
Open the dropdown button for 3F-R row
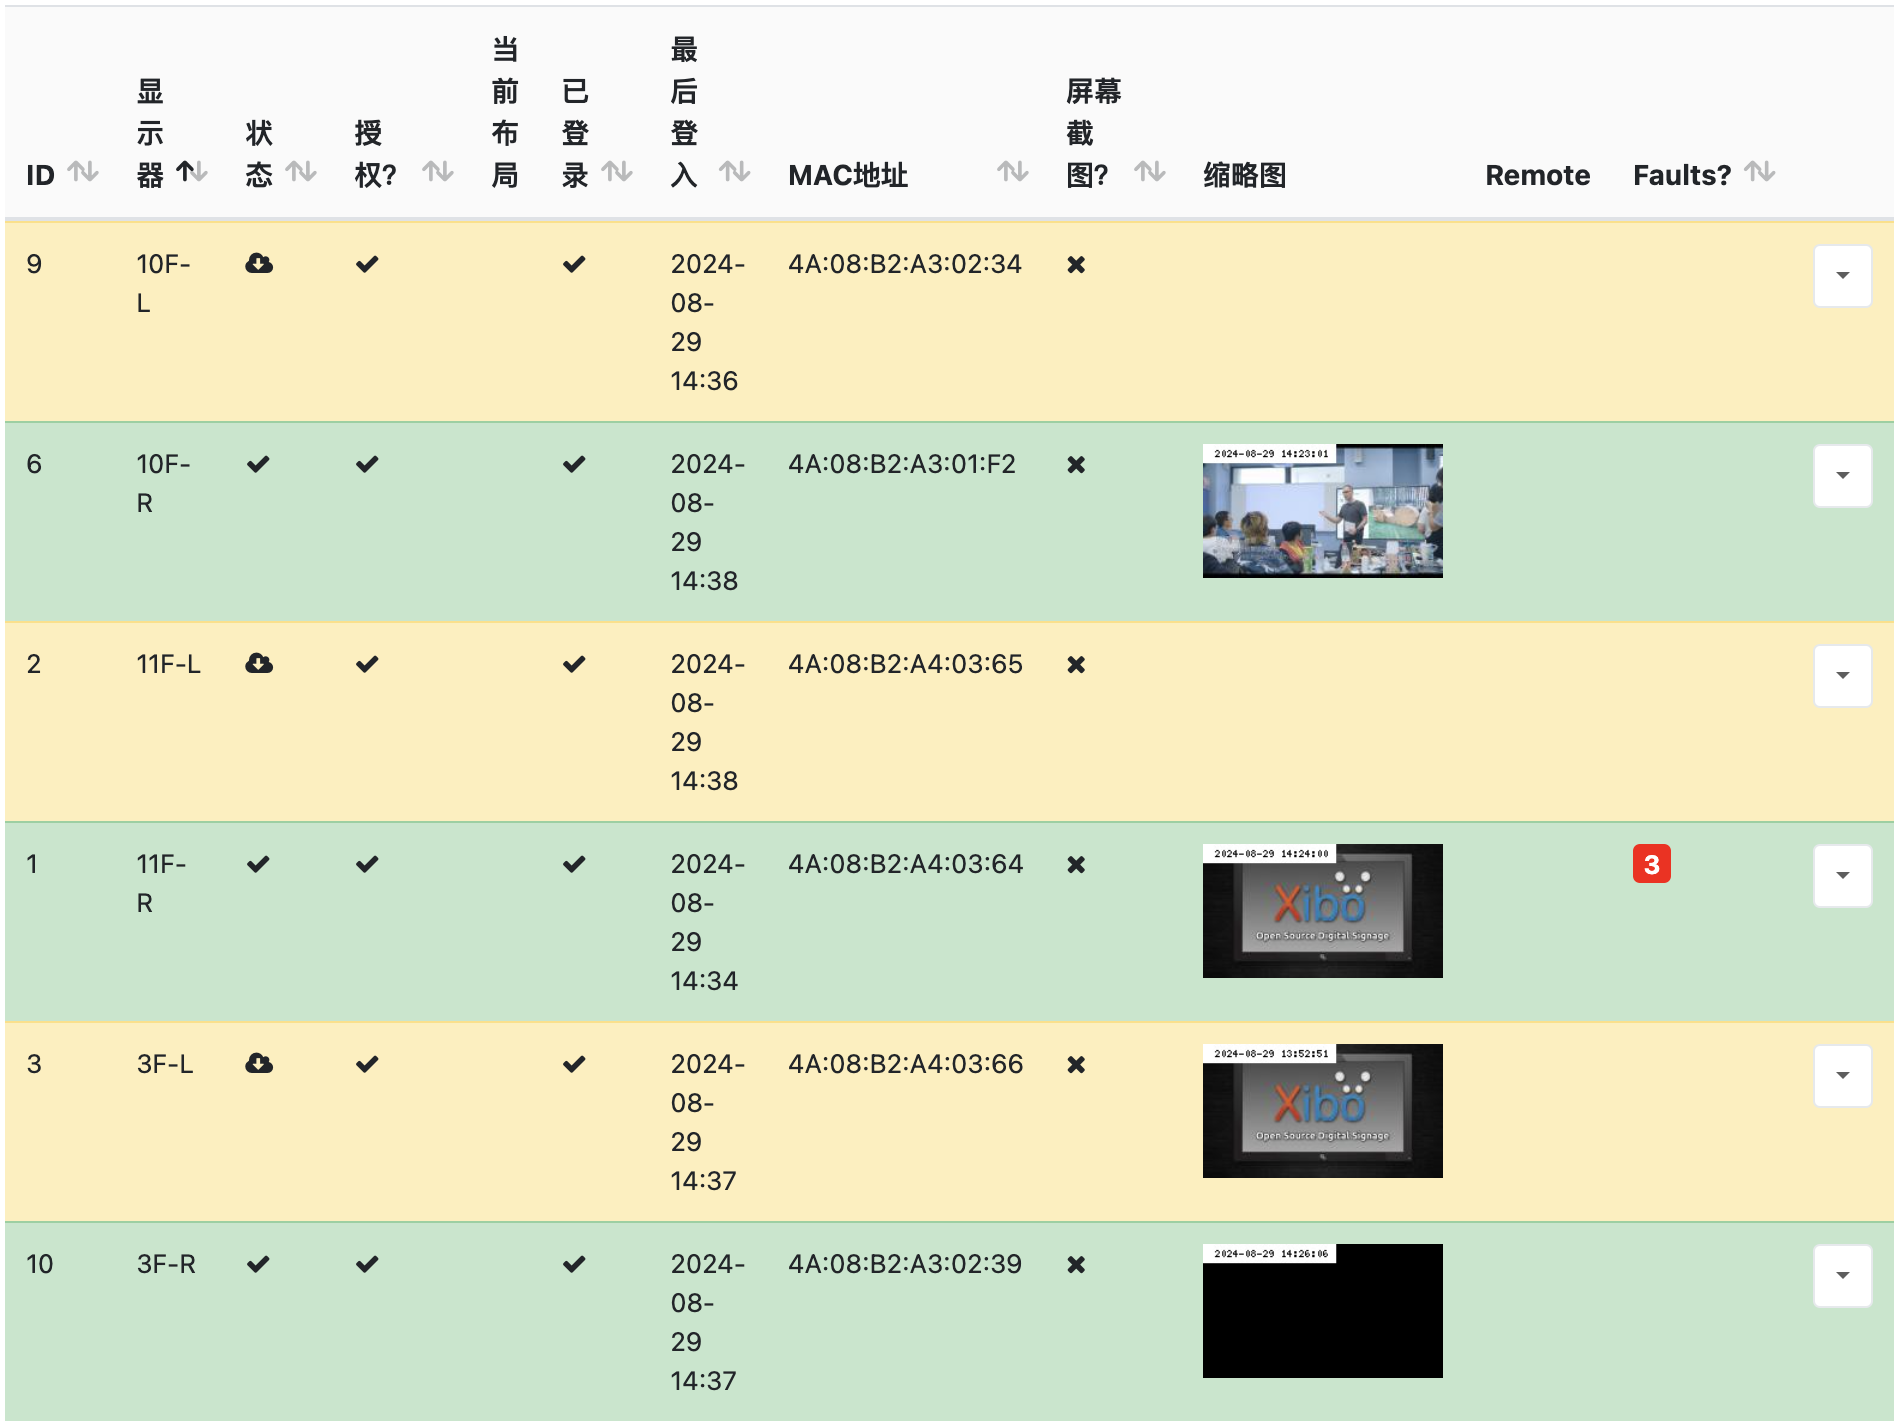(1842, 1276)
